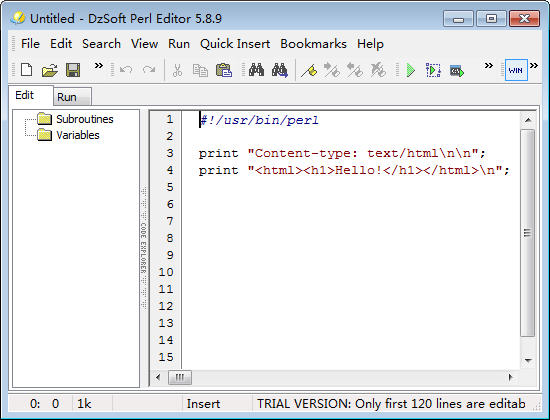
Task: Switch to the Run tab
Action: pyautogui.click(x=72, y=97)
